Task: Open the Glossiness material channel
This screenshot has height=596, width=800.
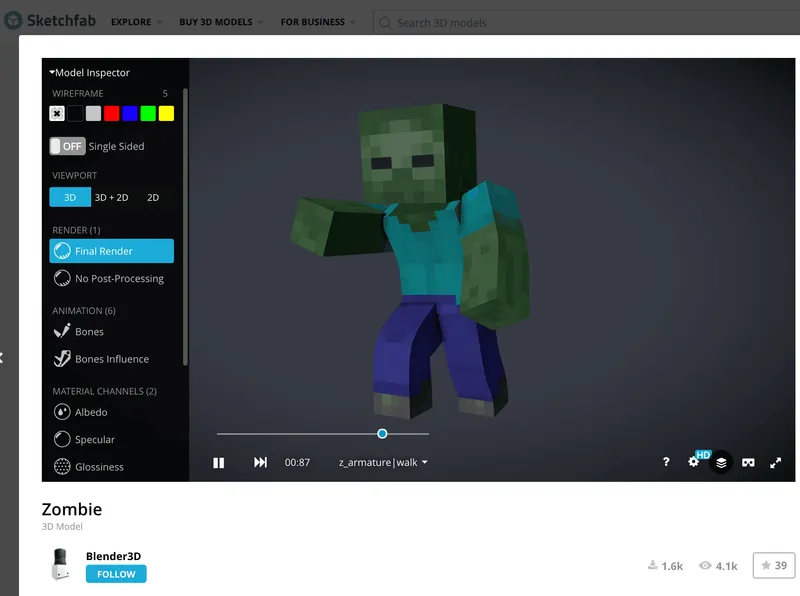Action: pos(63,466)
